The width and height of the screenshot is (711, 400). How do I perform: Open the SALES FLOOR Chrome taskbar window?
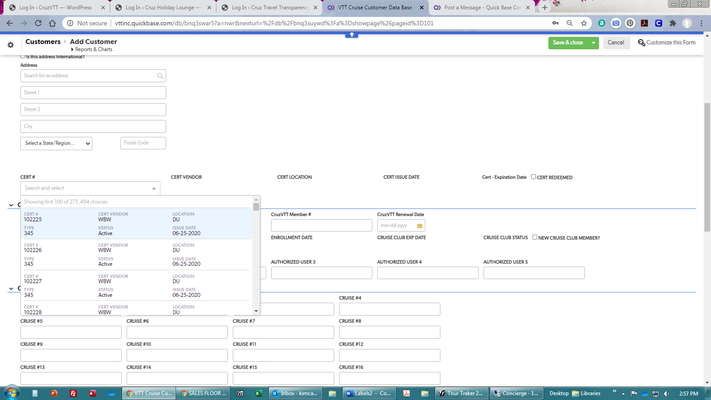[203, 393]
